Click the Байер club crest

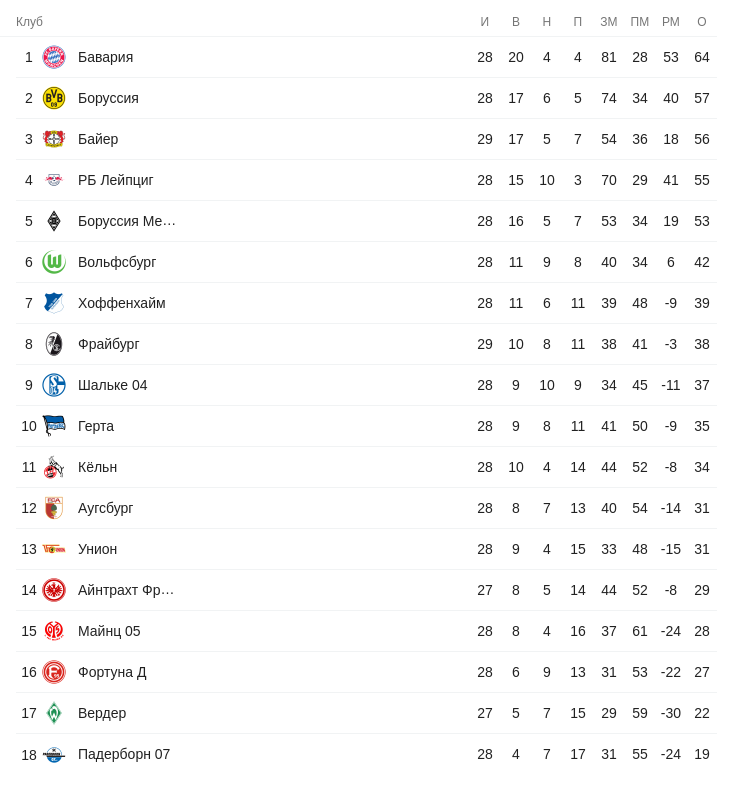click(x=54, y=139)
